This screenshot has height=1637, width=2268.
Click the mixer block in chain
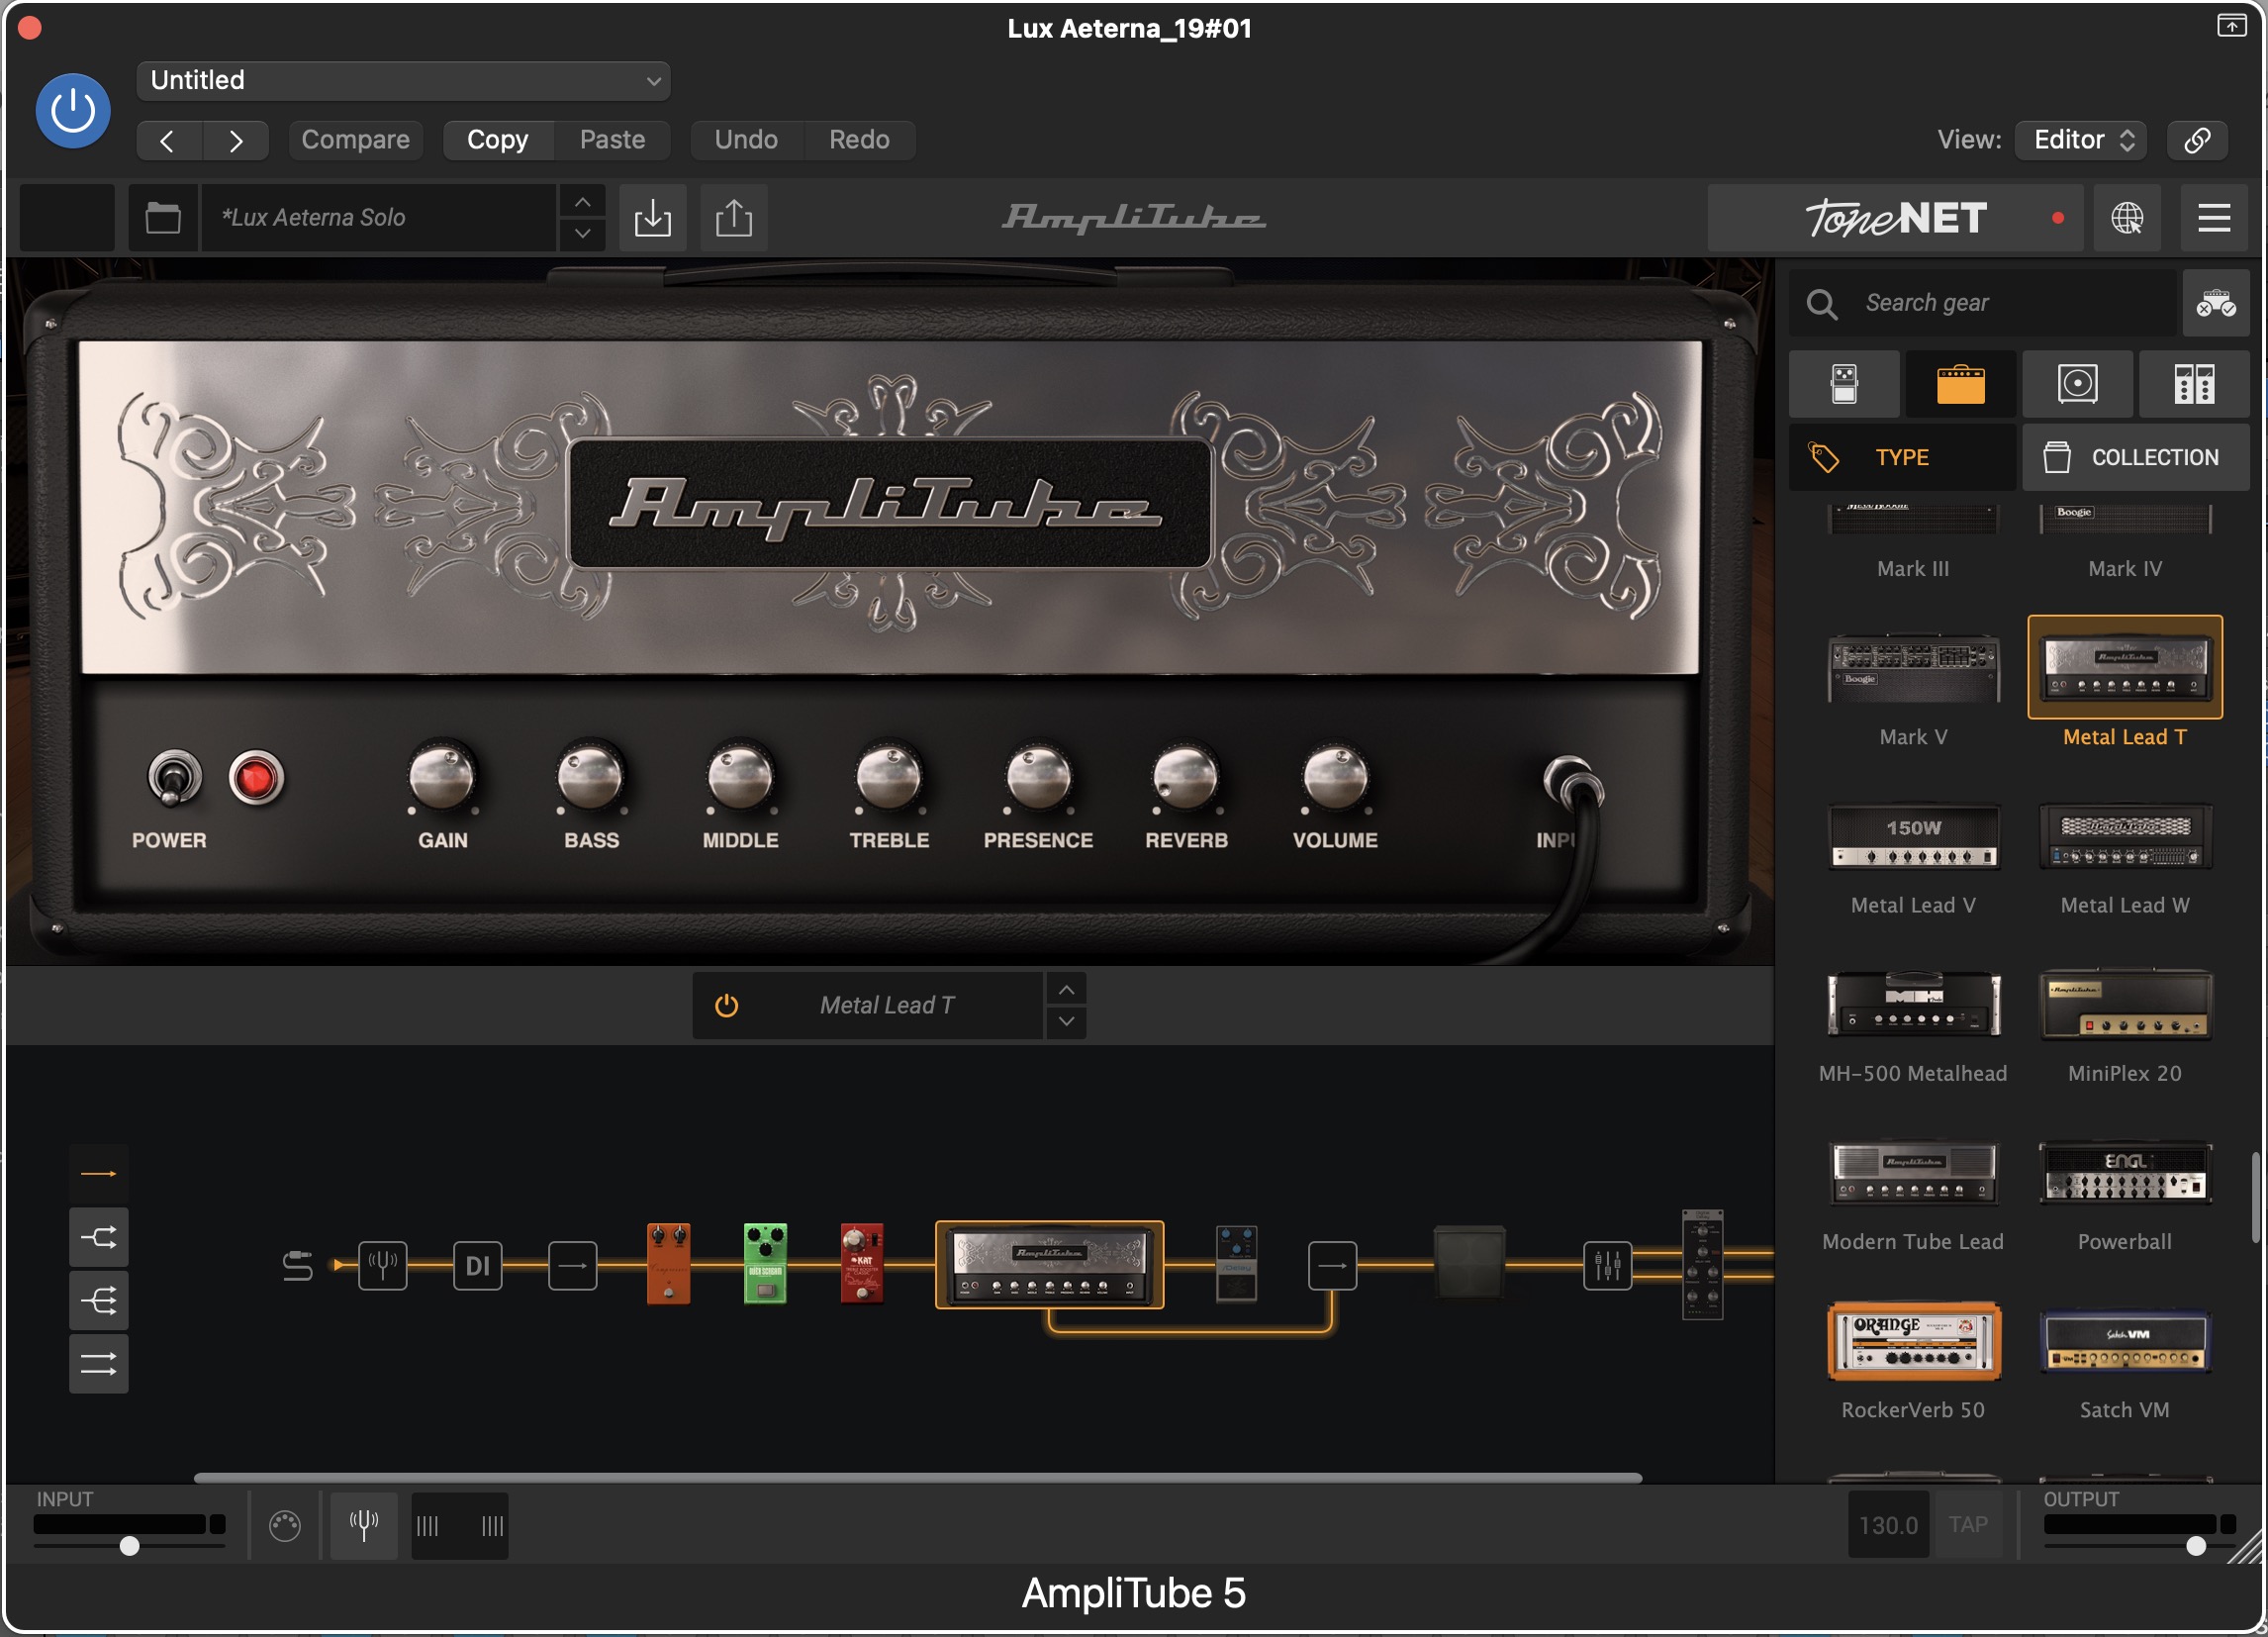(1607, 1265)
